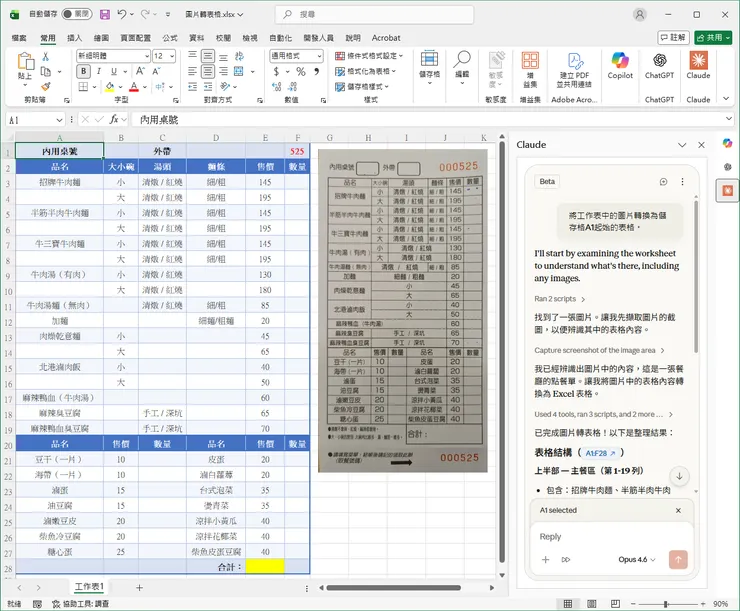This screenshot has height=611, width=740.
Task: Click the Comma Style icon
Action: pyautogui.click(x=317, y=72)
